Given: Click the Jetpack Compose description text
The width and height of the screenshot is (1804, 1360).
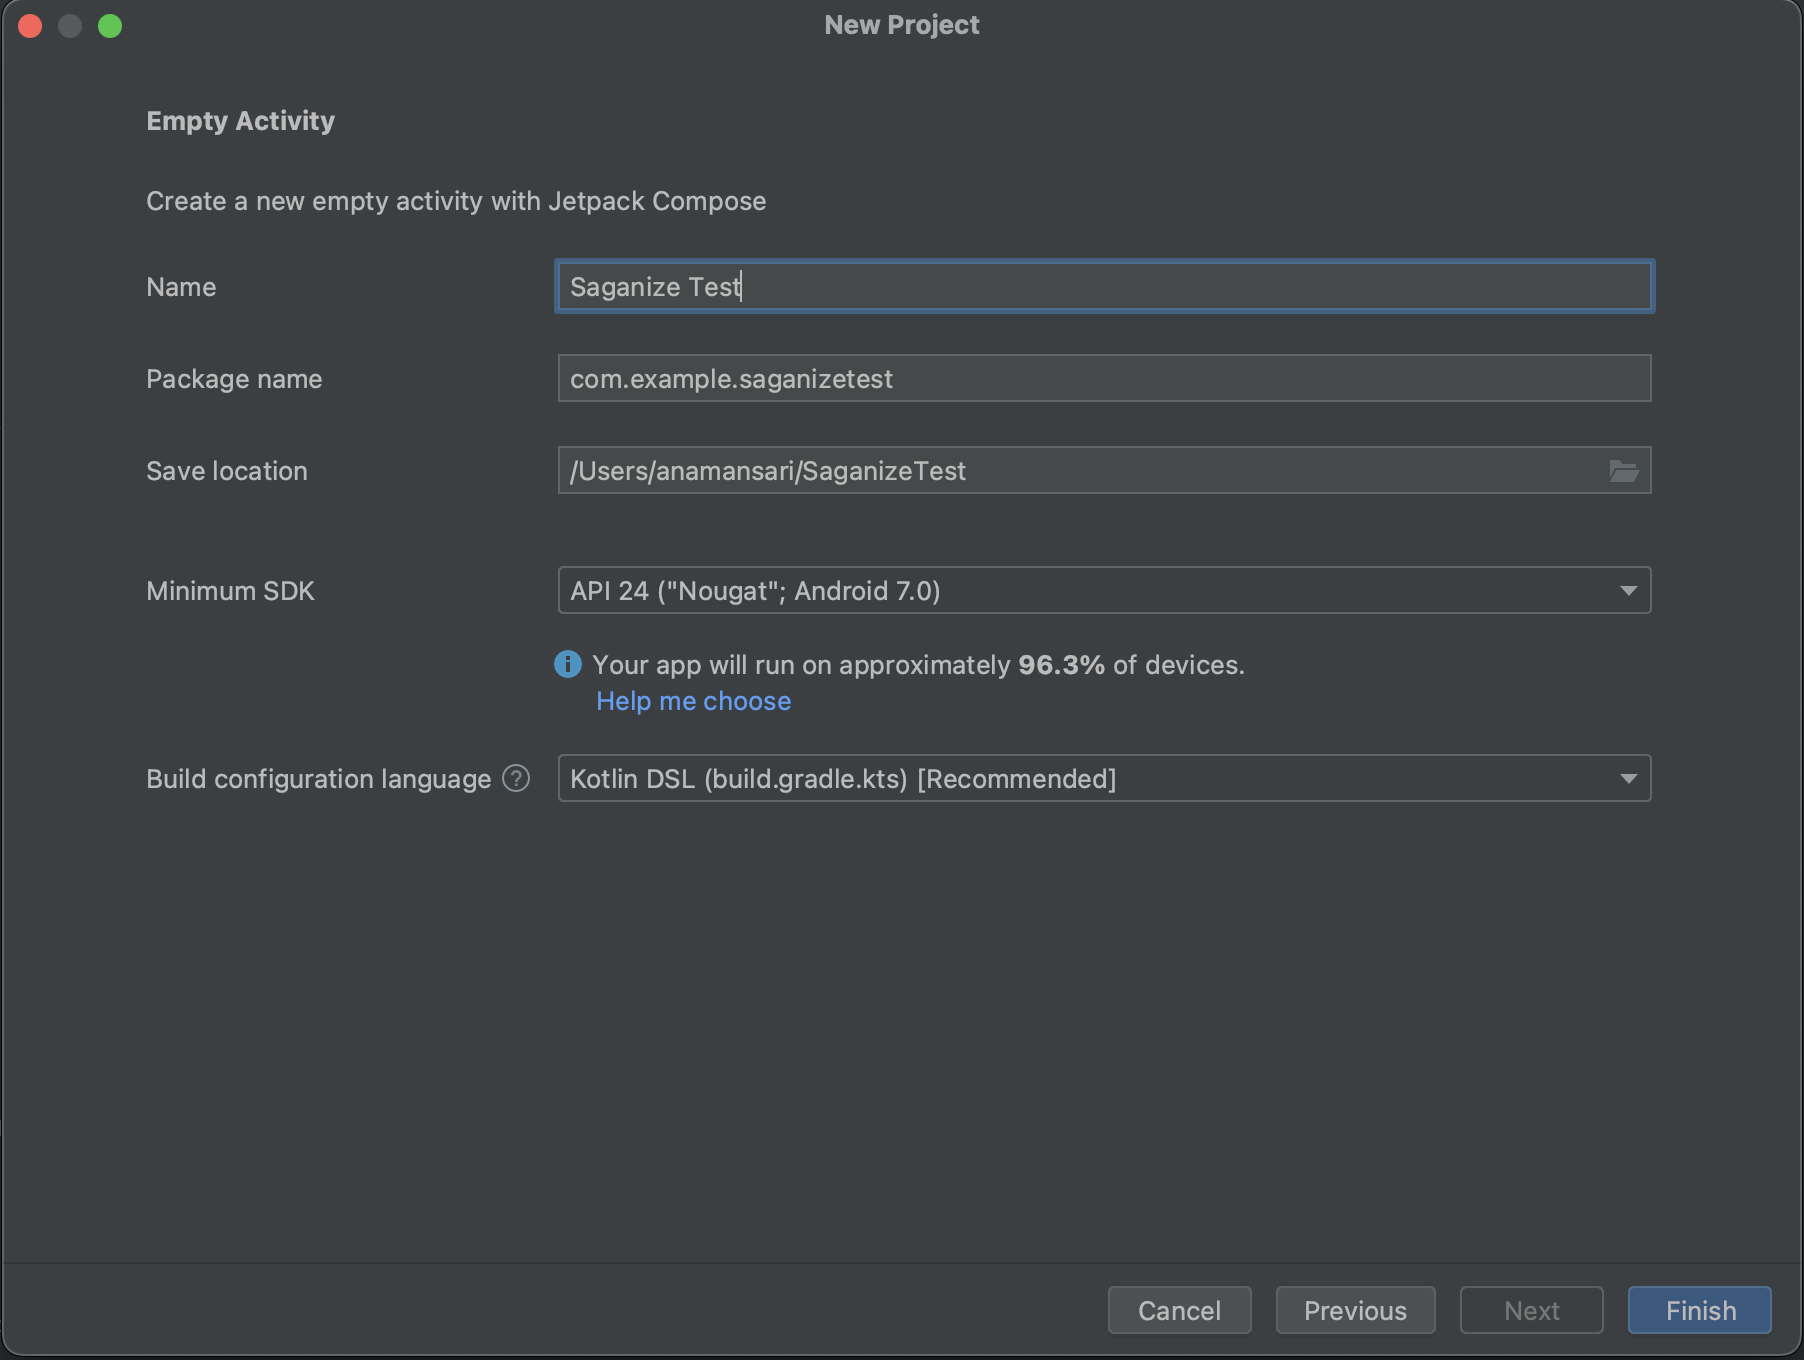Looking at the screenshot, I should (x=456, y=201).
